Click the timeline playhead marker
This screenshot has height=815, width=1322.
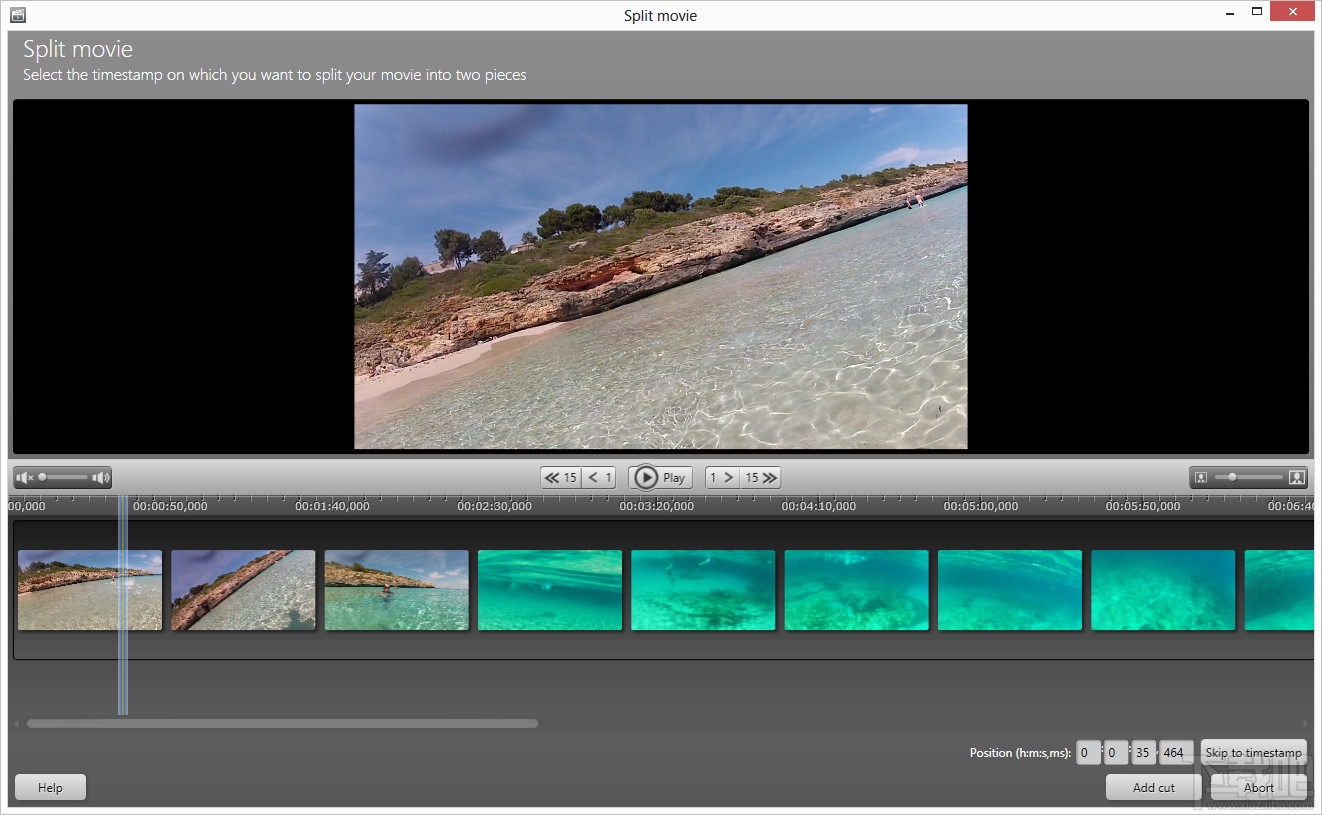[123, 605]
